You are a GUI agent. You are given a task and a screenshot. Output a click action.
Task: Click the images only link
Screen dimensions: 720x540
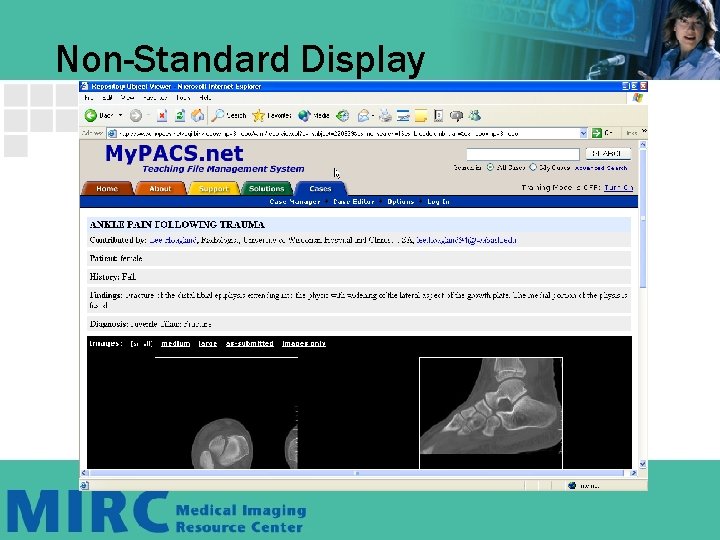click(304, 343)
